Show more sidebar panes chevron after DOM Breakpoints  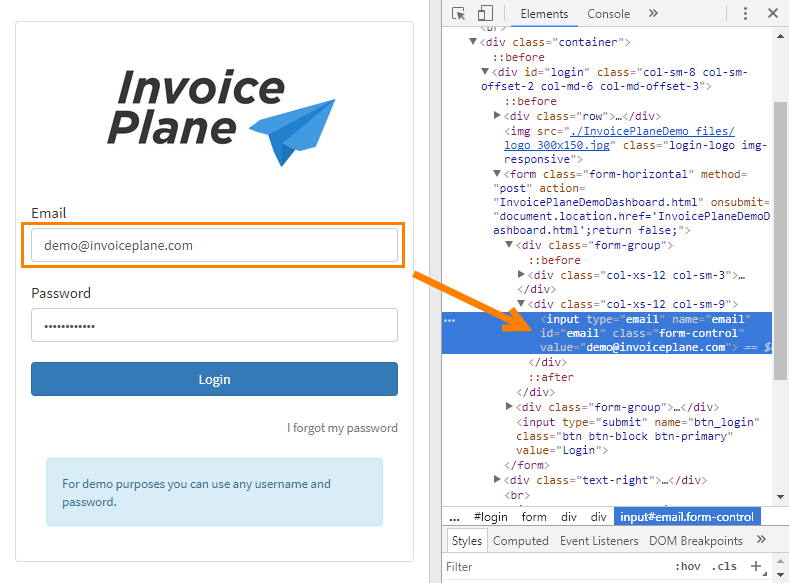point(761,540)
